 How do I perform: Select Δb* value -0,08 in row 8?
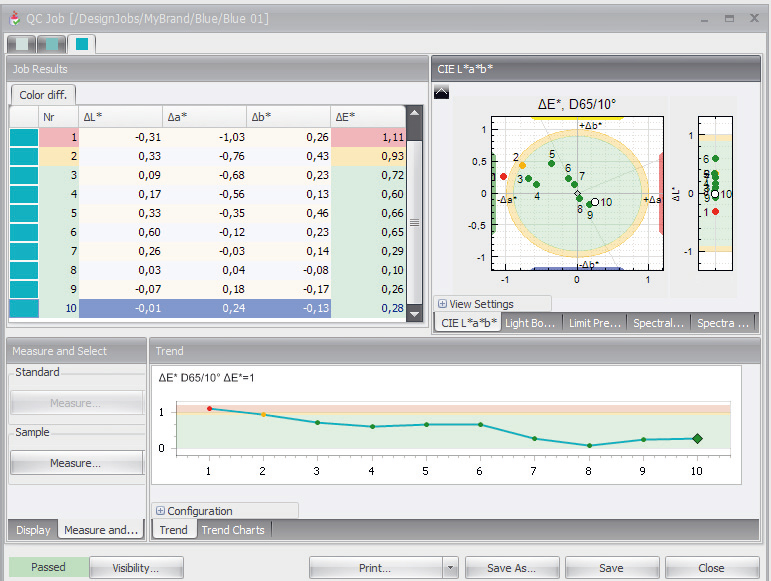[x=289, y=270]
